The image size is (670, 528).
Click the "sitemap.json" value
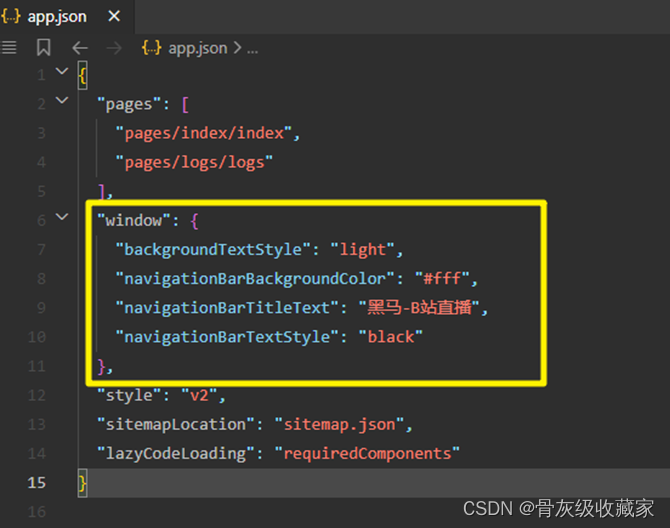click(340, 424)
